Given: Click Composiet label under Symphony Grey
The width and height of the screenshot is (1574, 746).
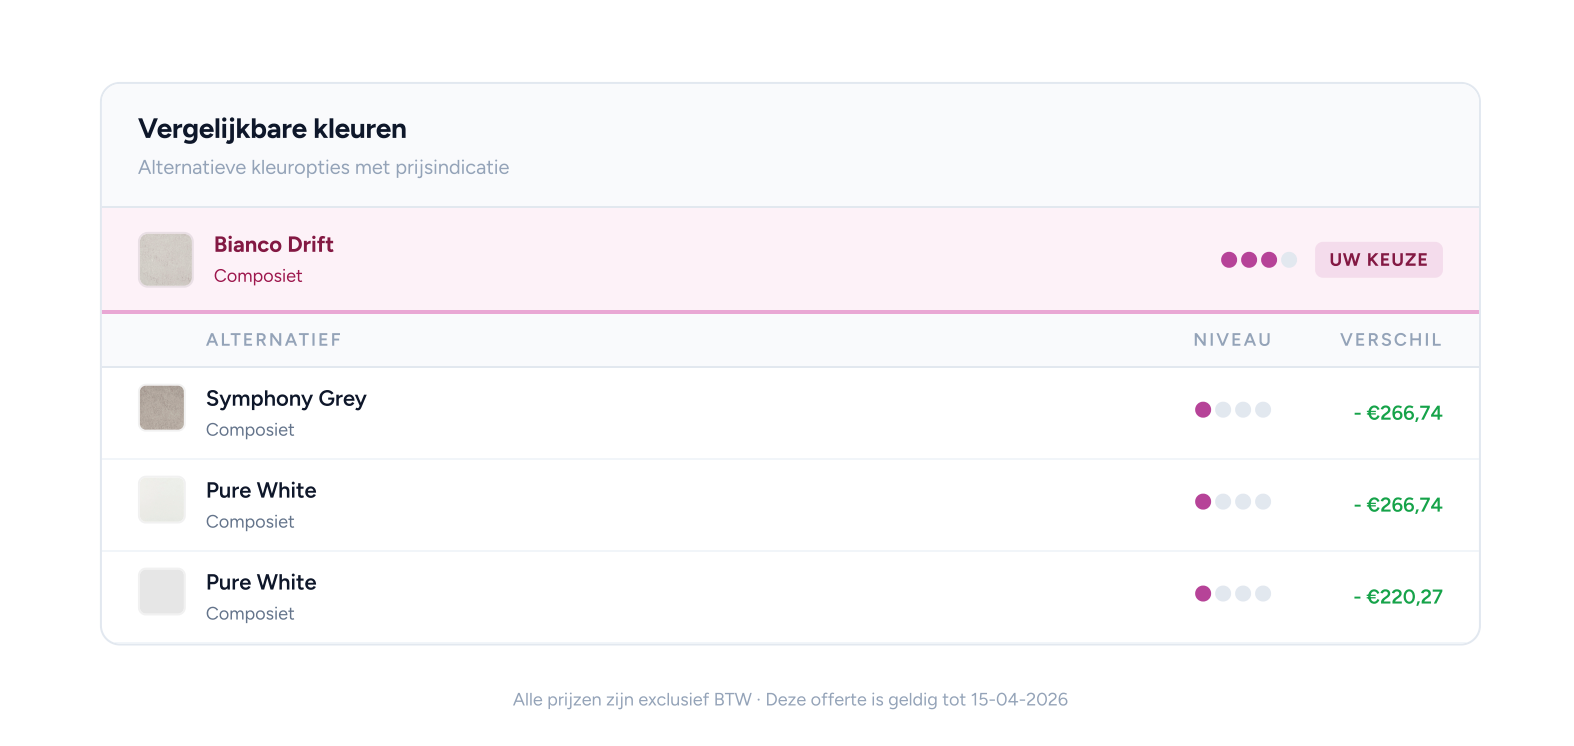Looking at the screenshot, I should pos(250,430).
